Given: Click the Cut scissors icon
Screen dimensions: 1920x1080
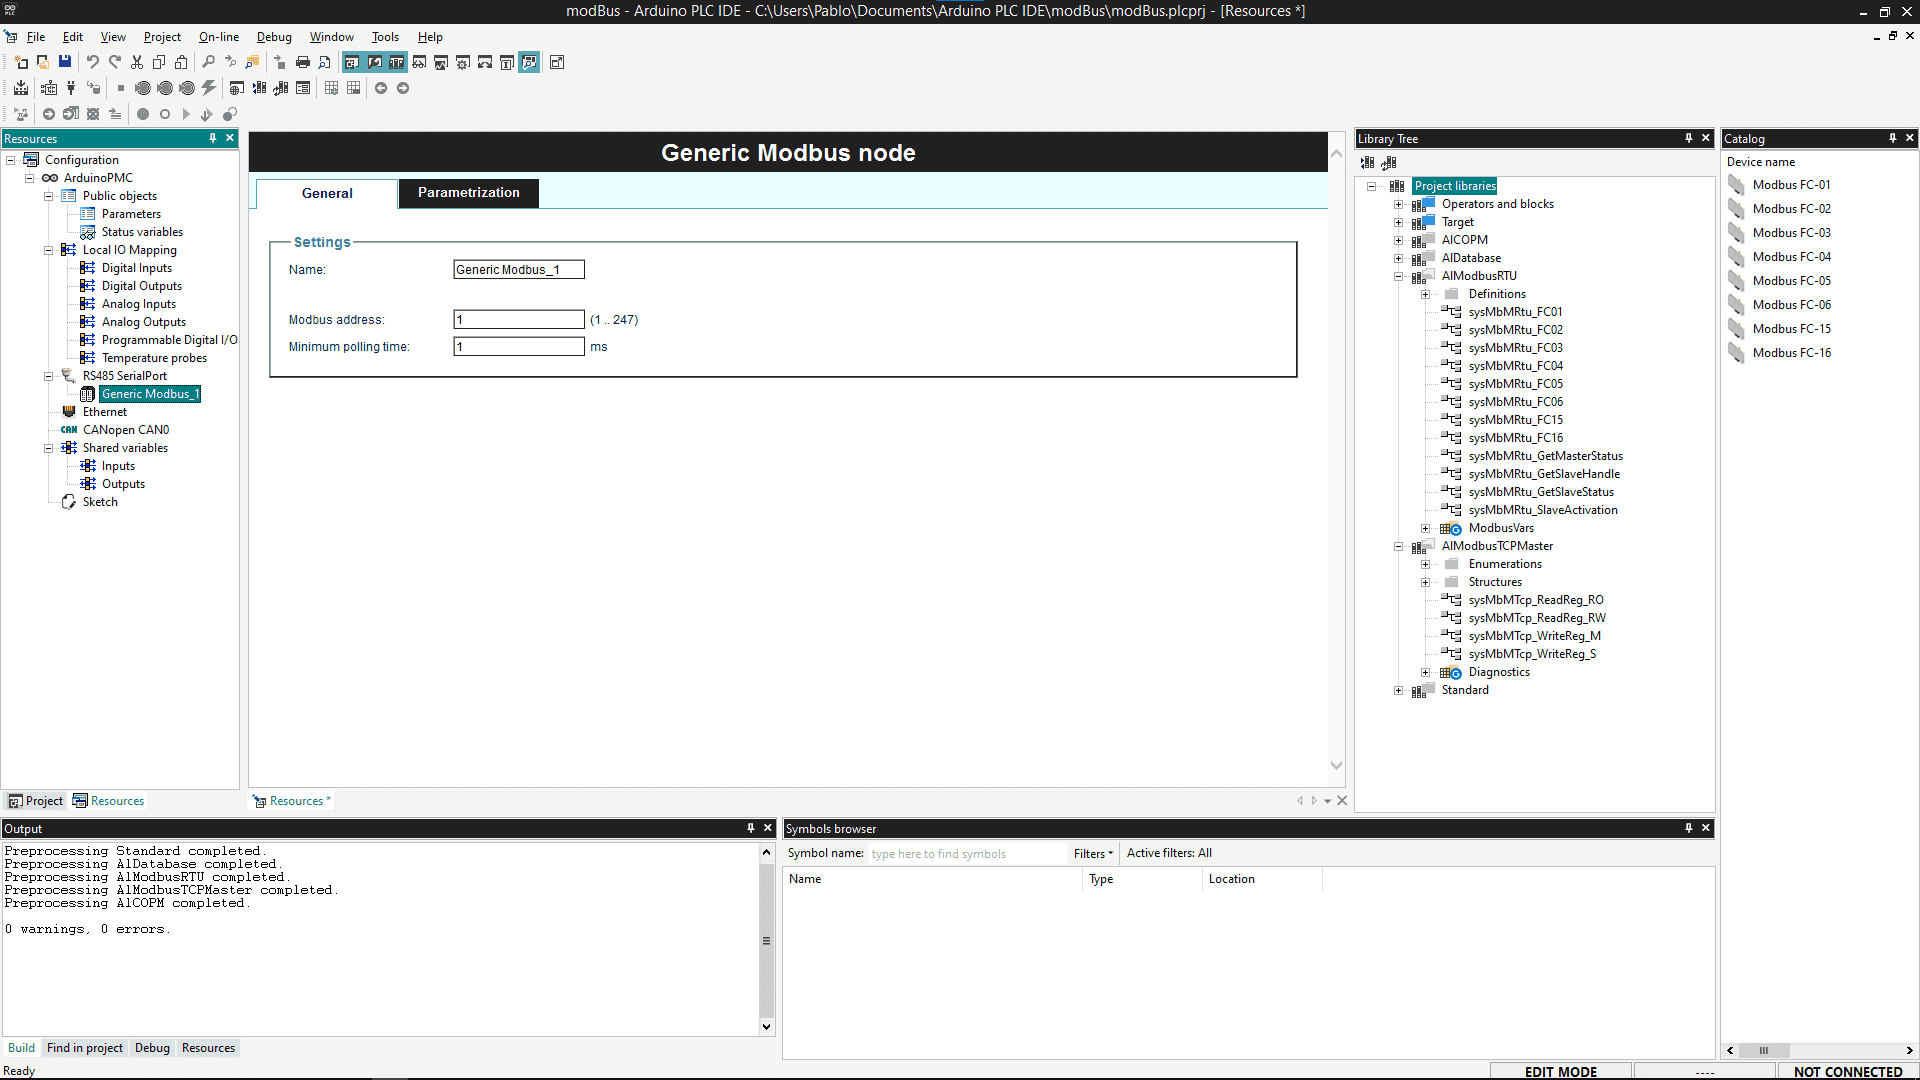Looking at the screenshot, I should pyautogui.click(x=137, y=62).
